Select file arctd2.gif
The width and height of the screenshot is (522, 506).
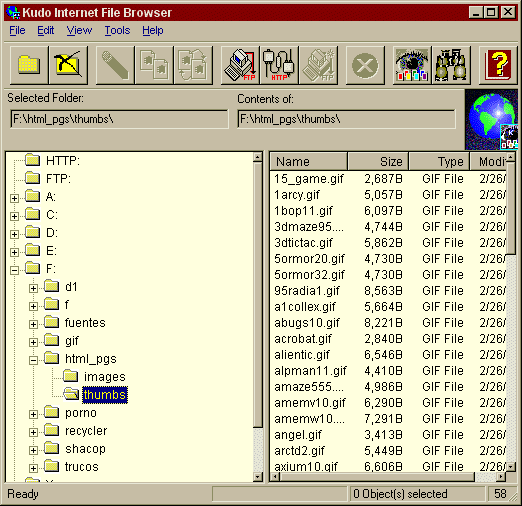299,451
